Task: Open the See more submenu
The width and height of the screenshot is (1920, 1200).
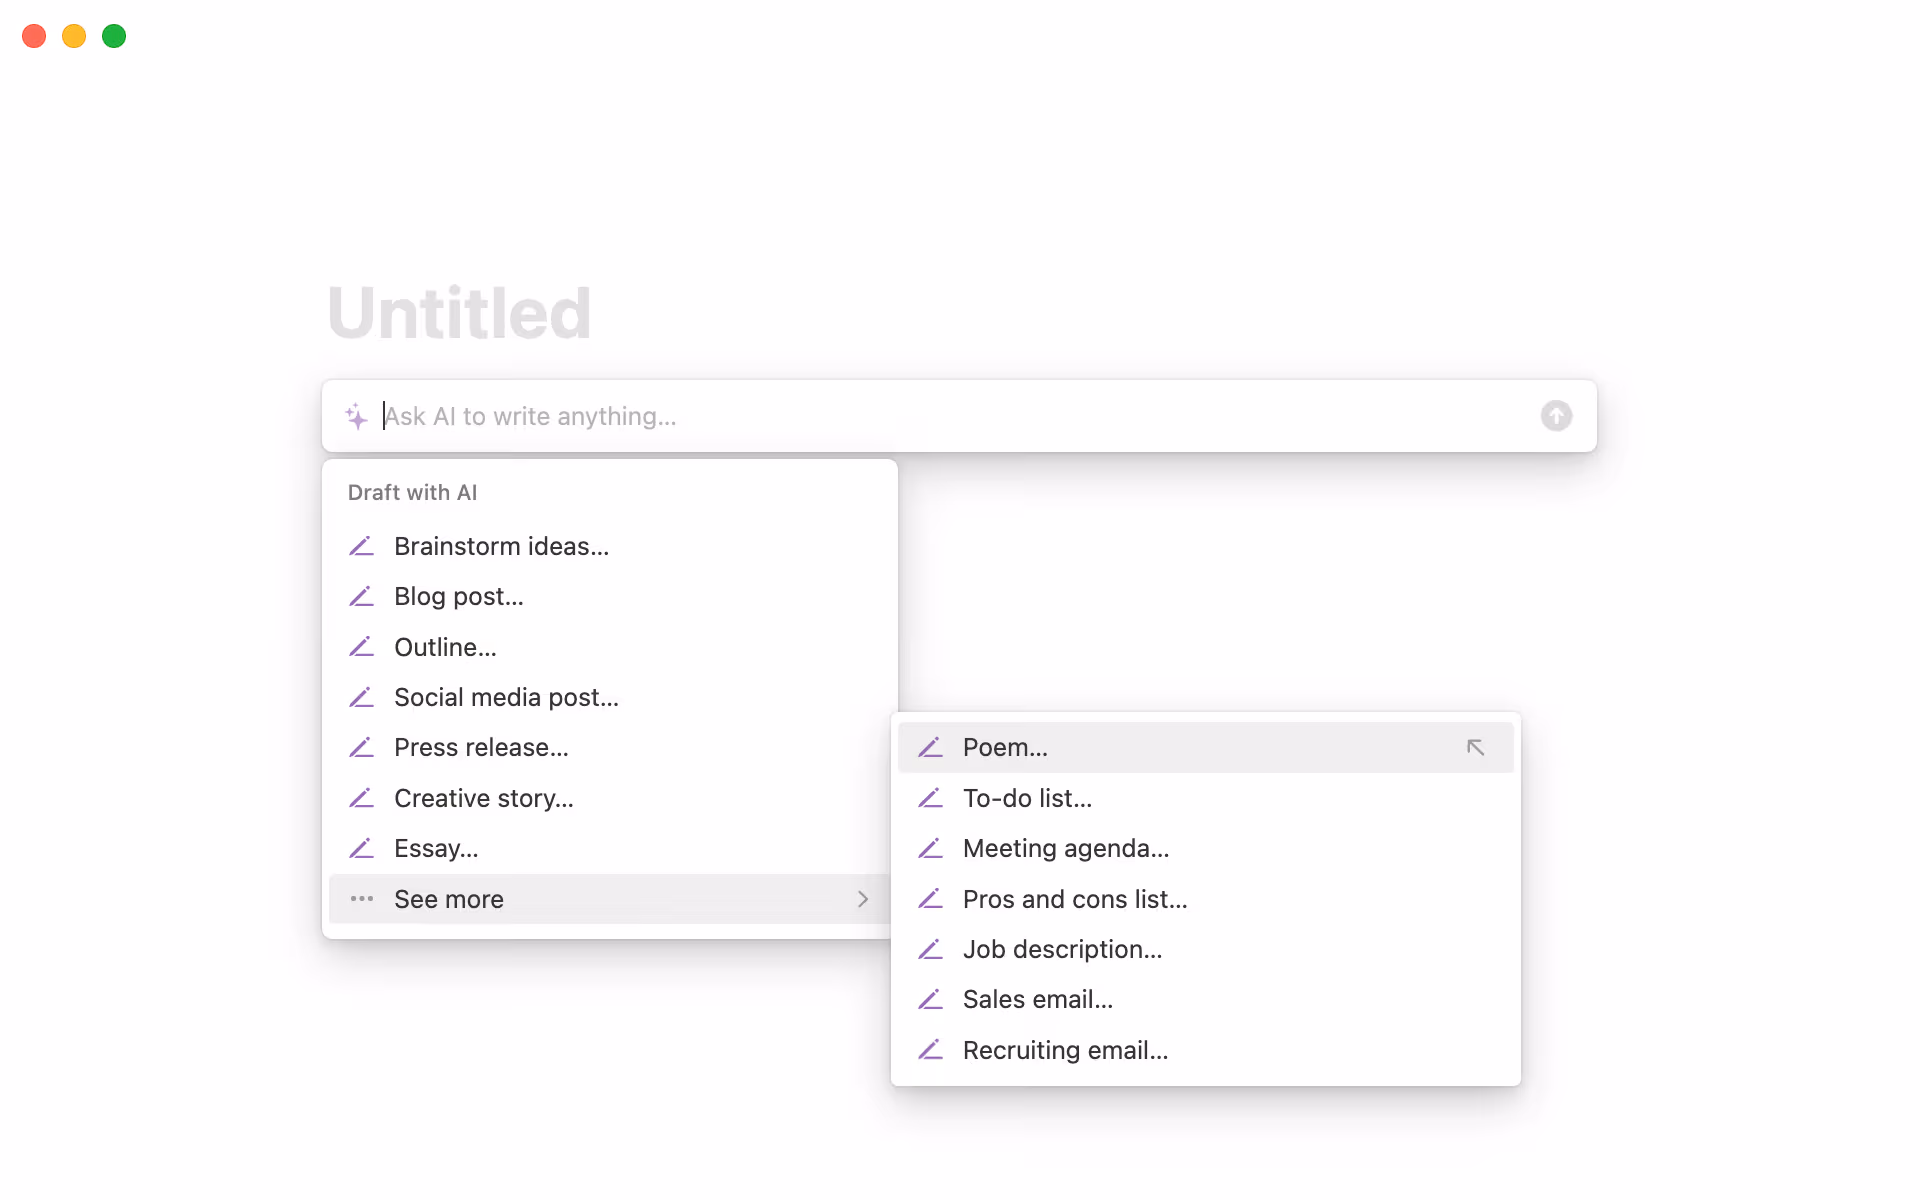Action: pyautogui.click(x=610, y=899)
